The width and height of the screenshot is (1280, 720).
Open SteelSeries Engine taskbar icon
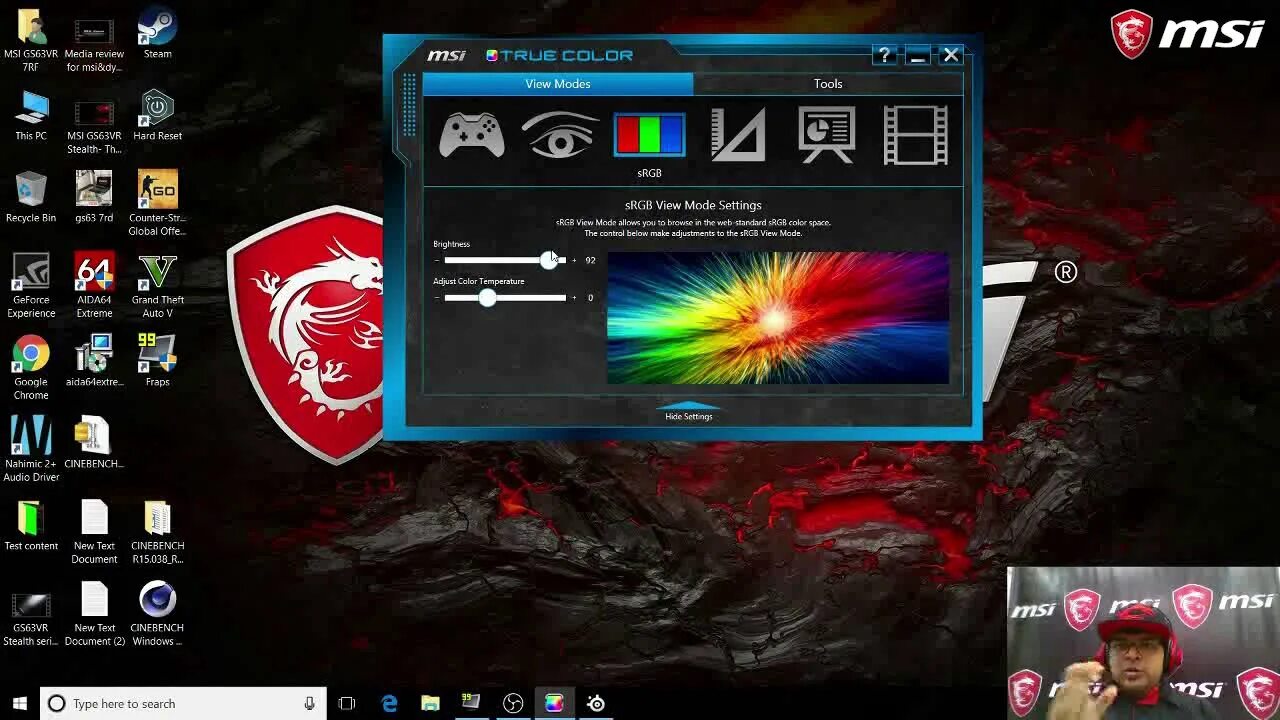(x=596, y=703)
